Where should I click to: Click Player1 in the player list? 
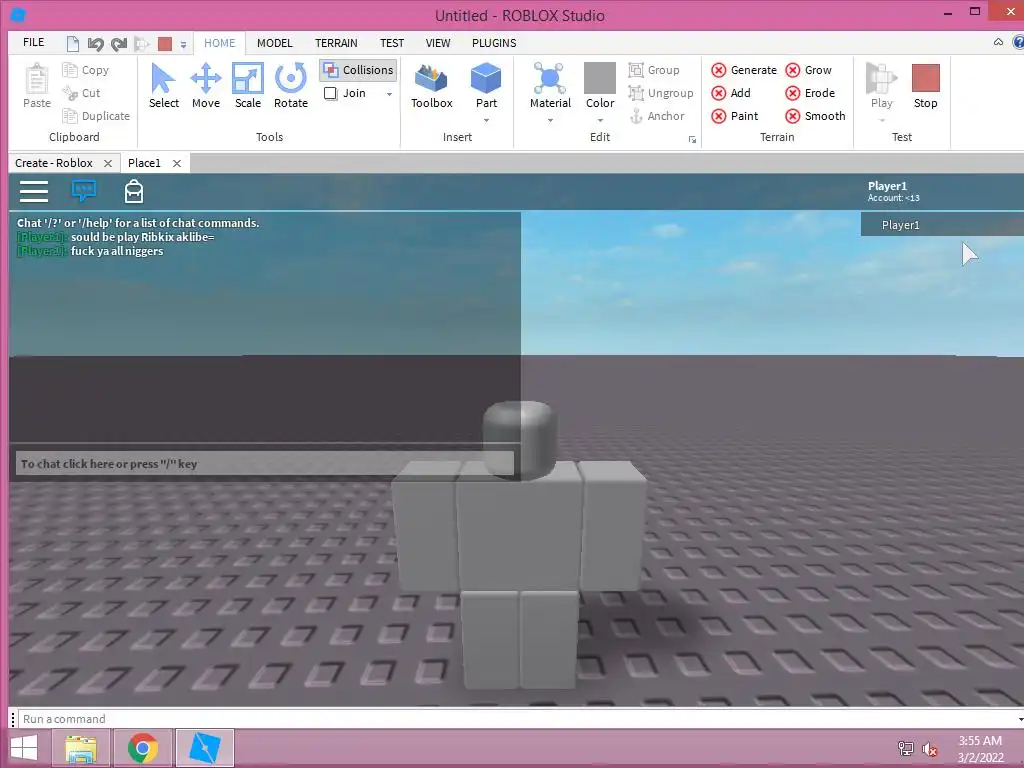click(942, 225)
